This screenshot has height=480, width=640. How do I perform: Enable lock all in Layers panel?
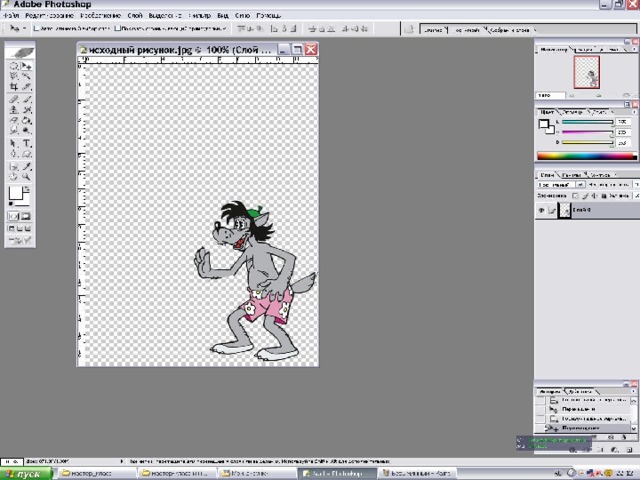pyautogui.click(x=604, y=196)
